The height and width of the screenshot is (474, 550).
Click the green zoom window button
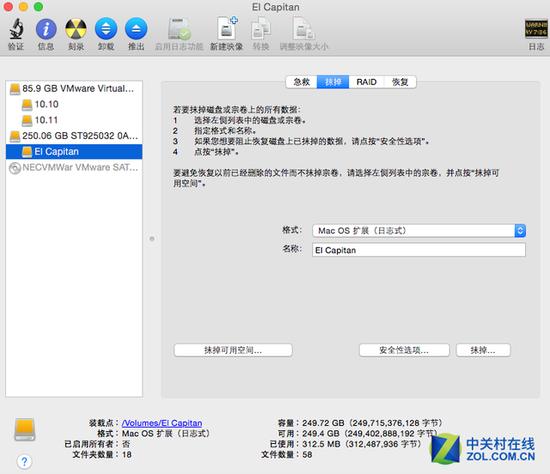coord(39,6)
